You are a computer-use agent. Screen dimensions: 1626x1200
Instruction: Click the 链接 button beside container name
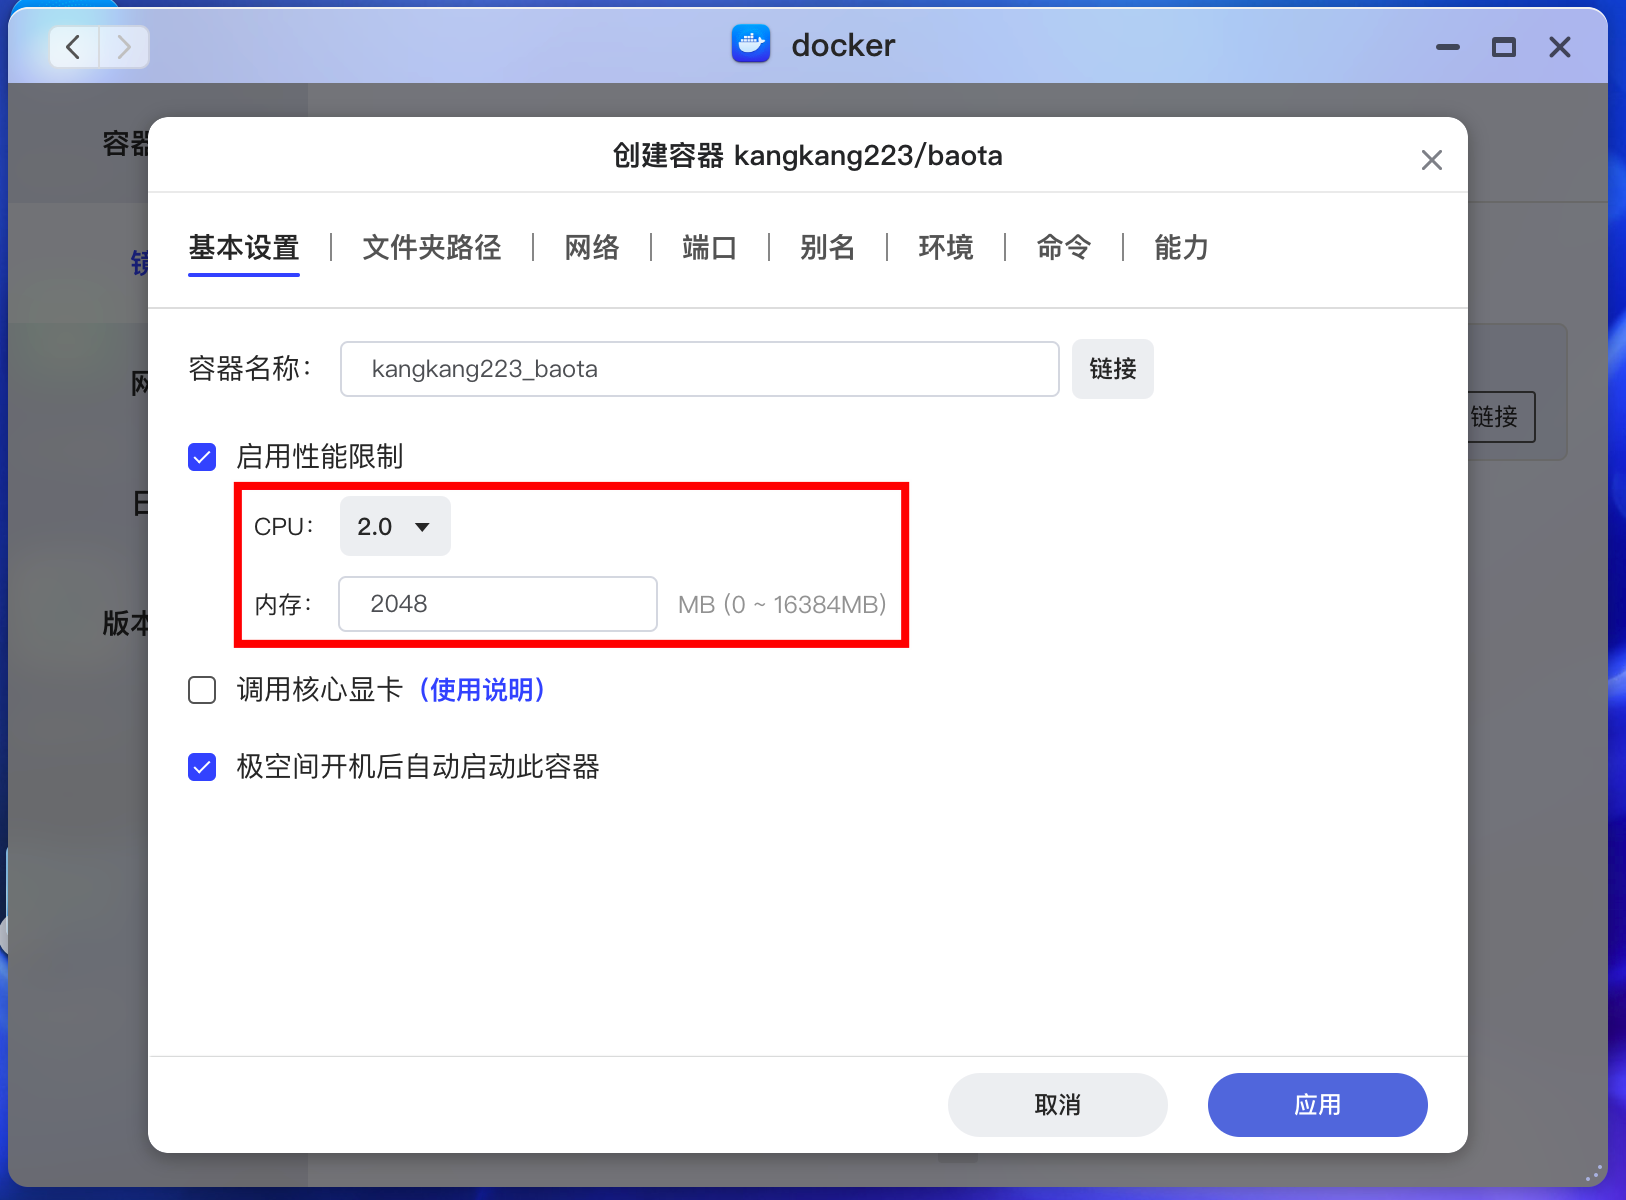point(1113,369)
